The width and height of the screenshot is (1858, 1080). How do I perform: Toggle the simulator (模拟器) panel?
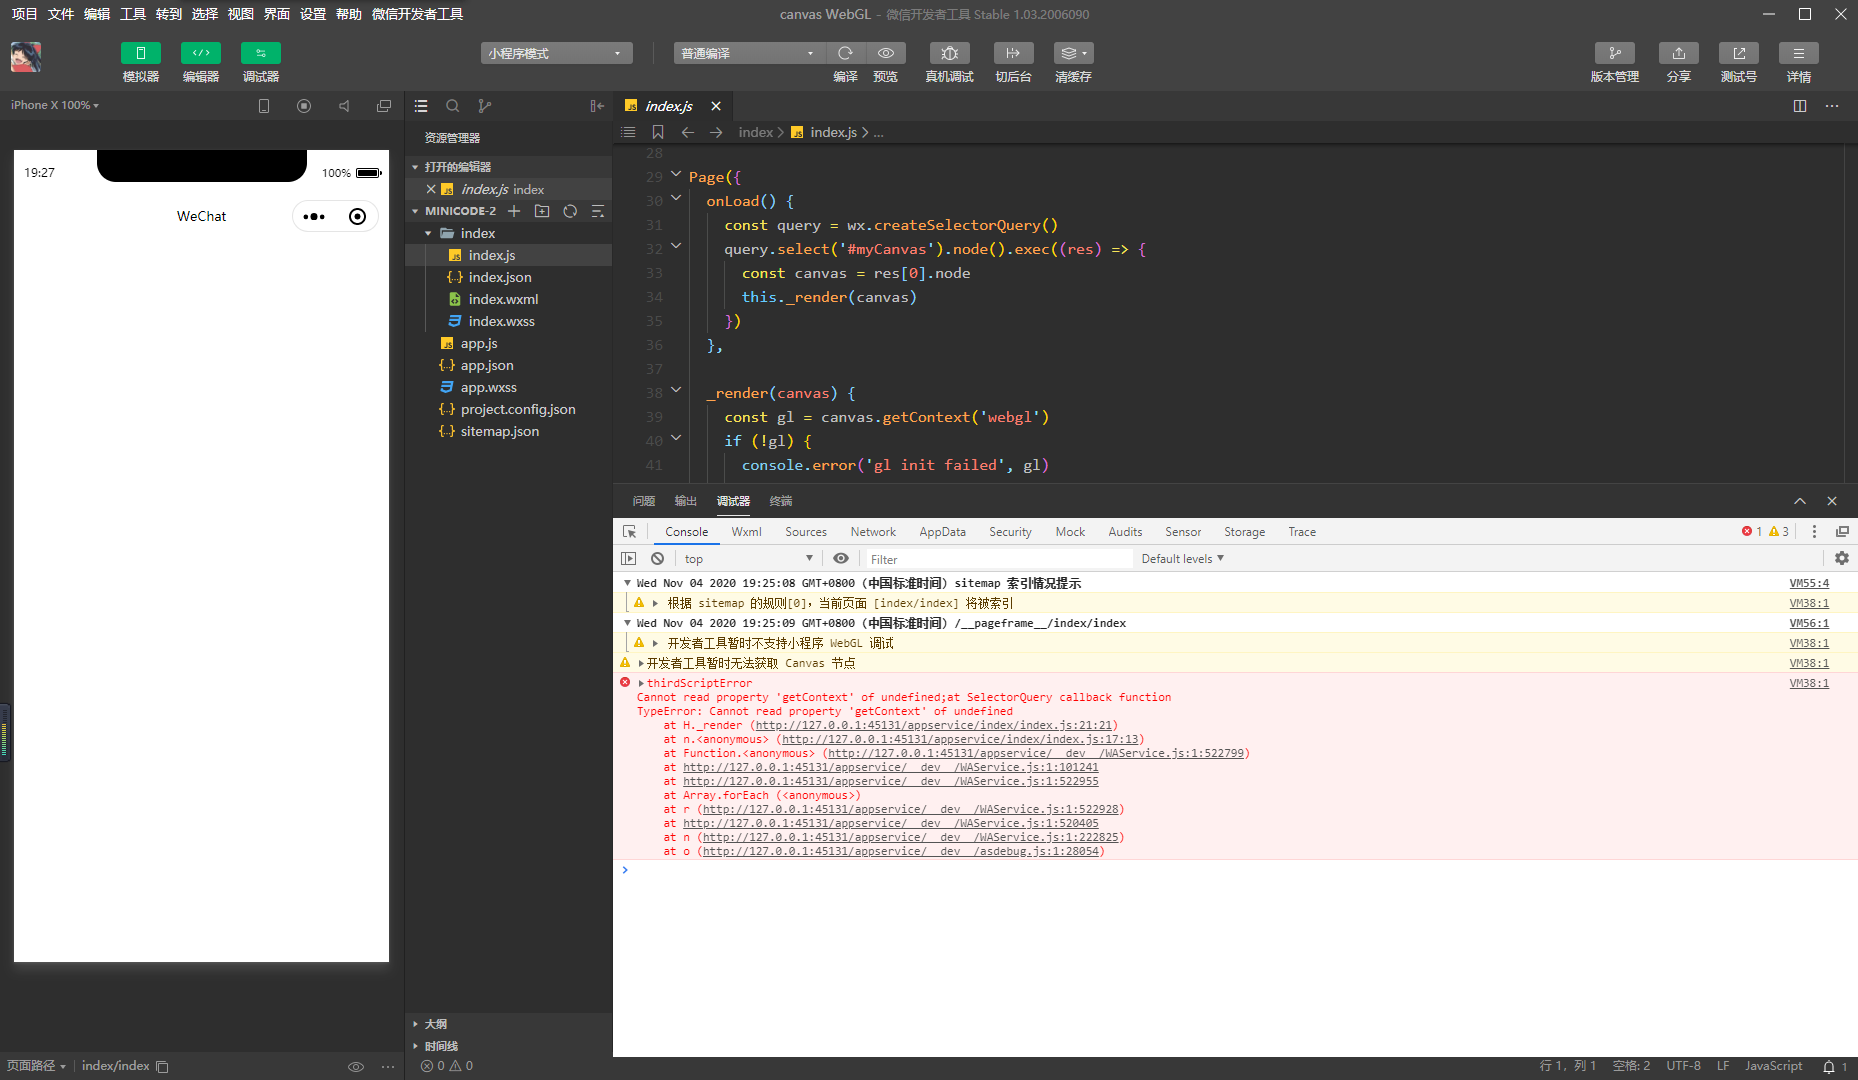(141, 53)
